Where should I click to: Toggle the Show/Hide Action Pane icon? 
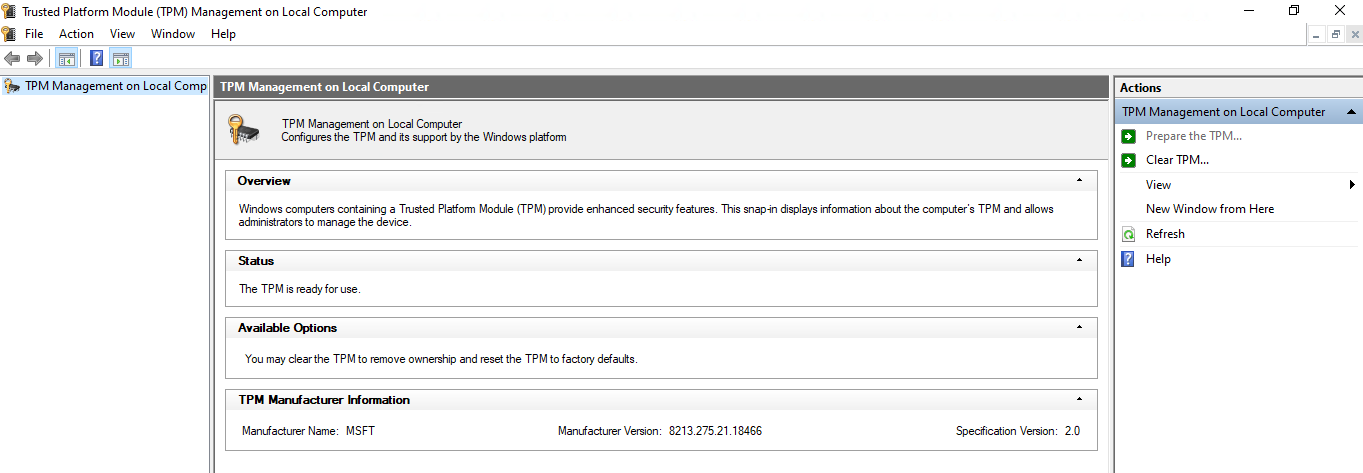121,58
